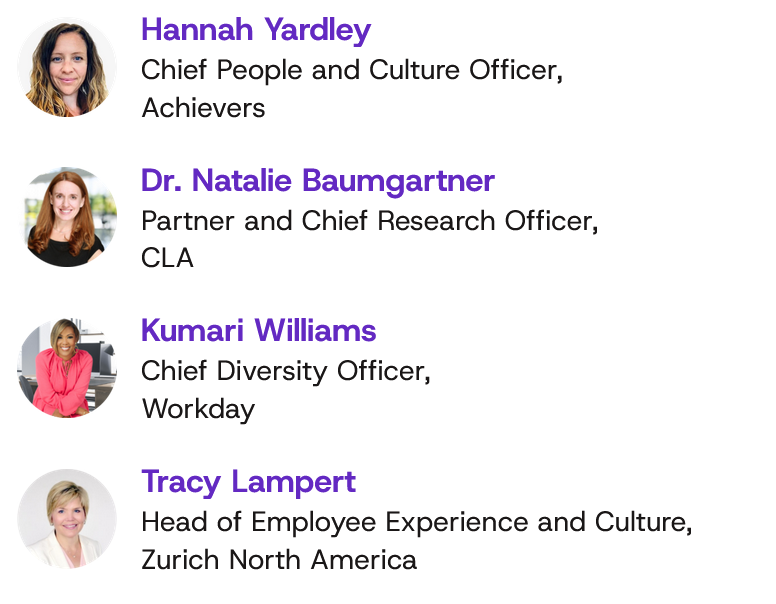
Task: Click Tracy Lampert's profile photo
Action: 67,519
